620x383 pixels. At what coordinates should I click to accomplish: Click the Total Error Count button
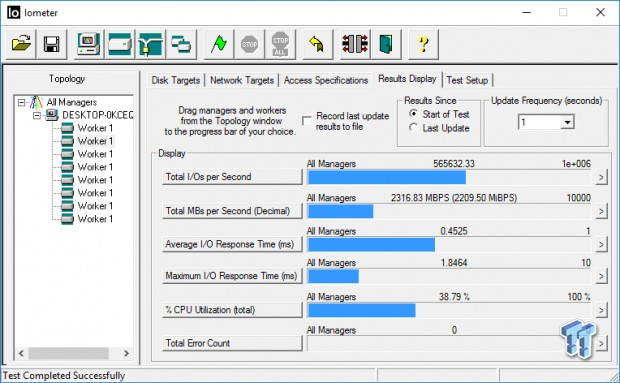coord(232,343)
